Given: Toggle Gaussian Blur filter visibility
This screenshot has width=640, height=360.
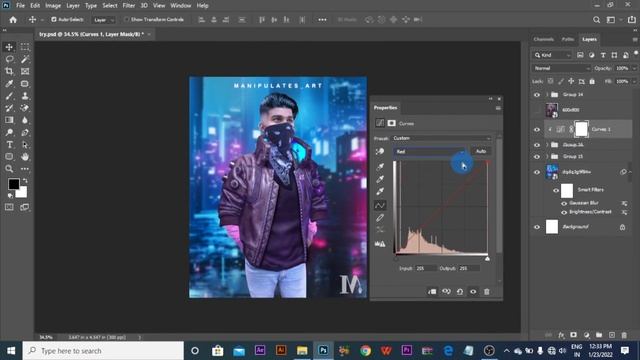Looking at the screenshot, I should (x=564, y=203).
